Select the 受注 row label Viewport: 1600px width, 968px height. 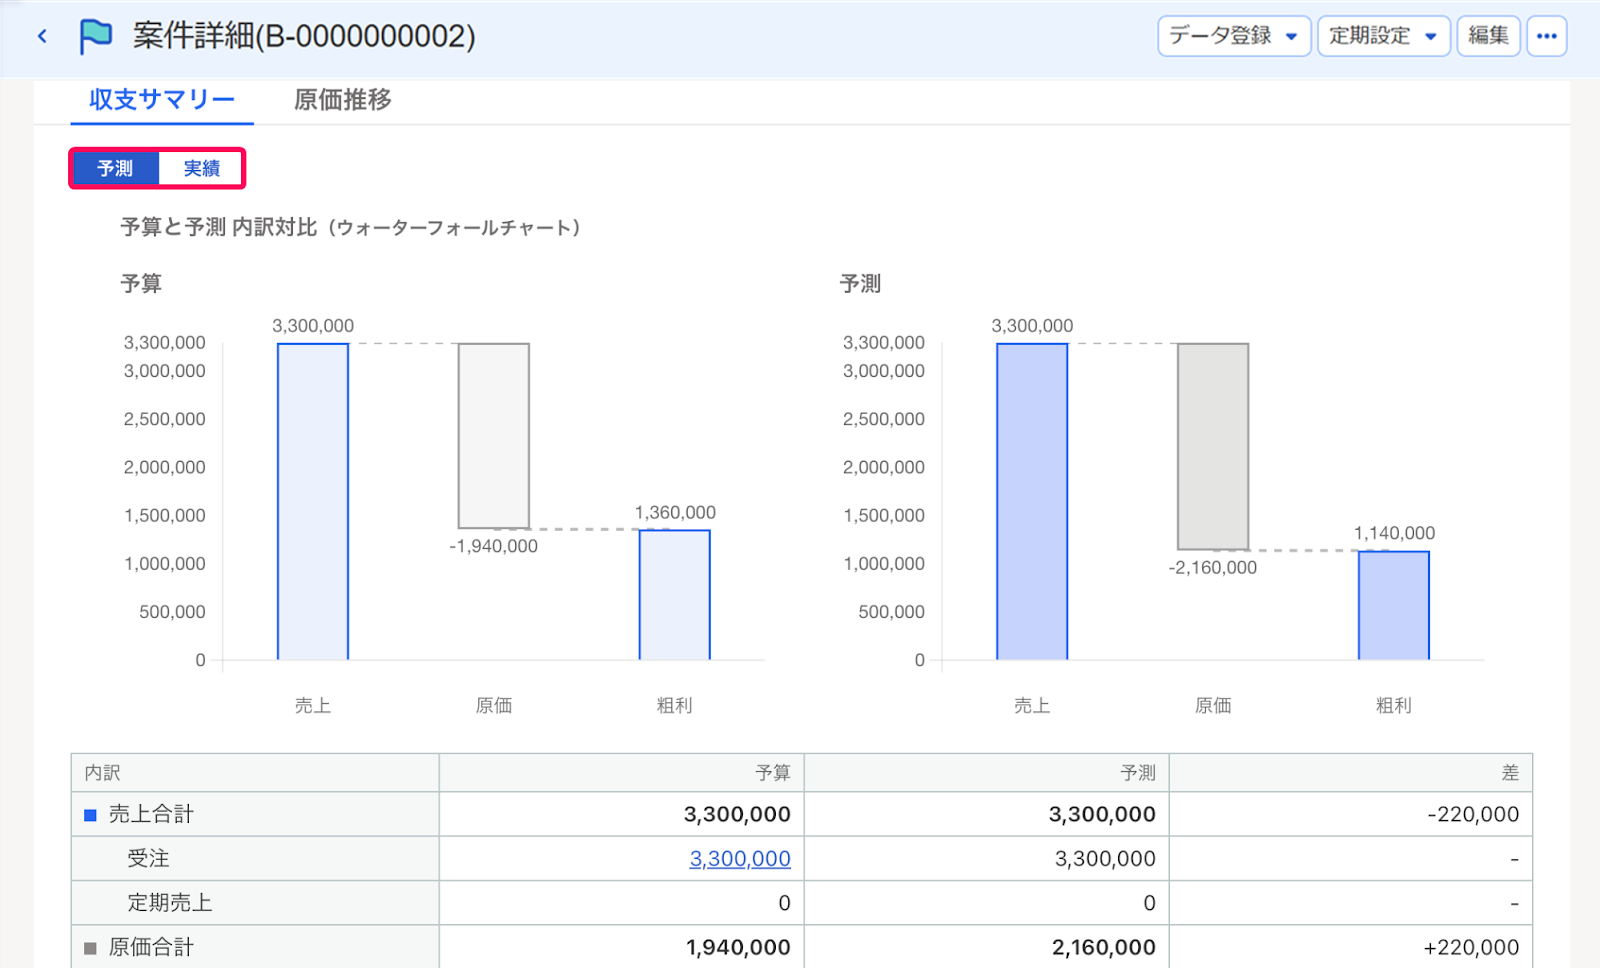click(148, 858)
